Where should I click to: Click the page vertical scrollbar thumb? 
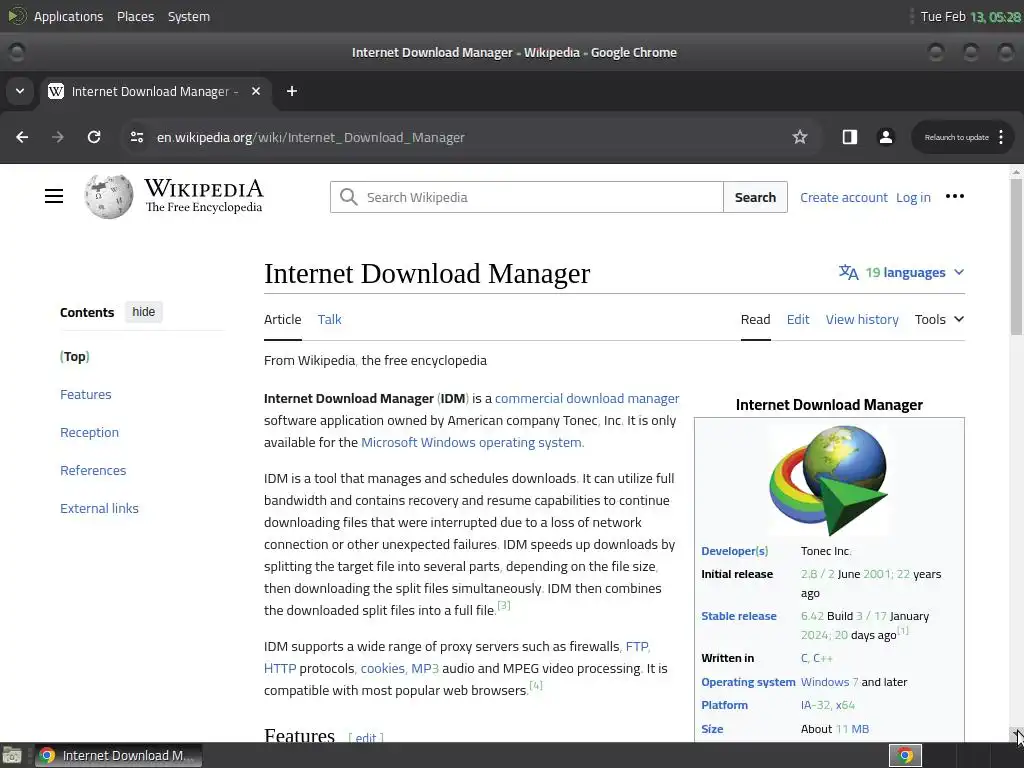(1016, 257)
